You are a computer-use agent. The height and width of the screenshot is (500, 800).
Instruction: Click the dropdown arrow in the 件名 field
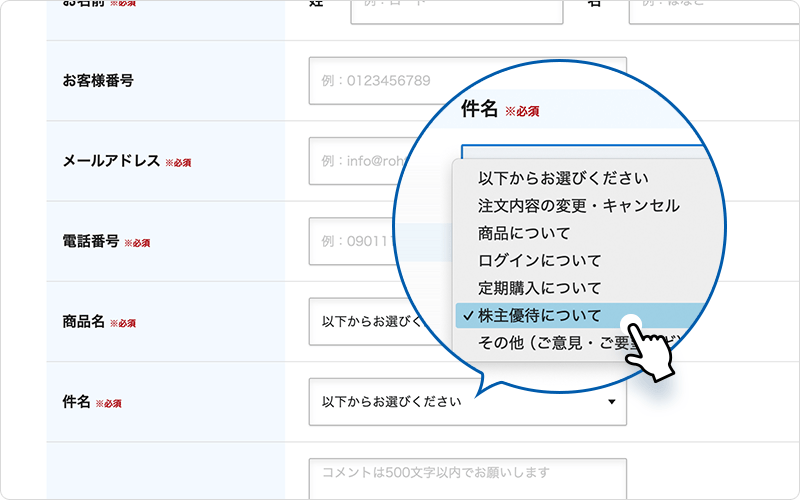[x=611, y=403]
